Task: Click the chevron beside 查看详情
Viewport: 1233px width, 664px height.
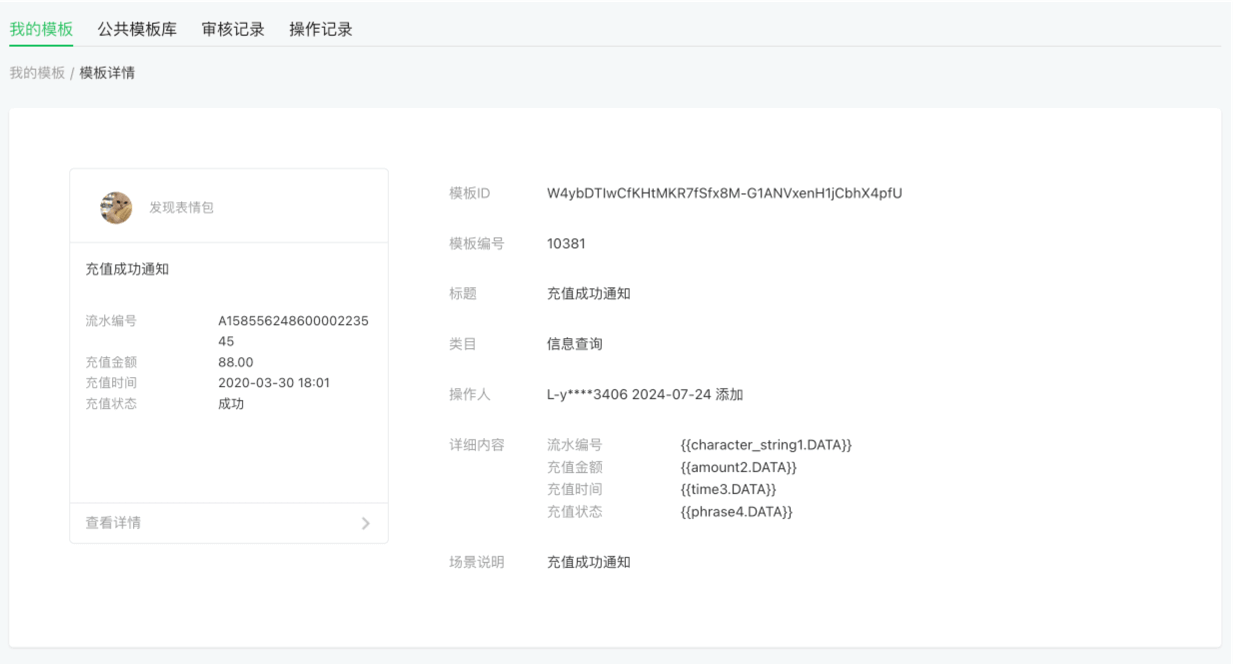Action: (x=367, y=524)
